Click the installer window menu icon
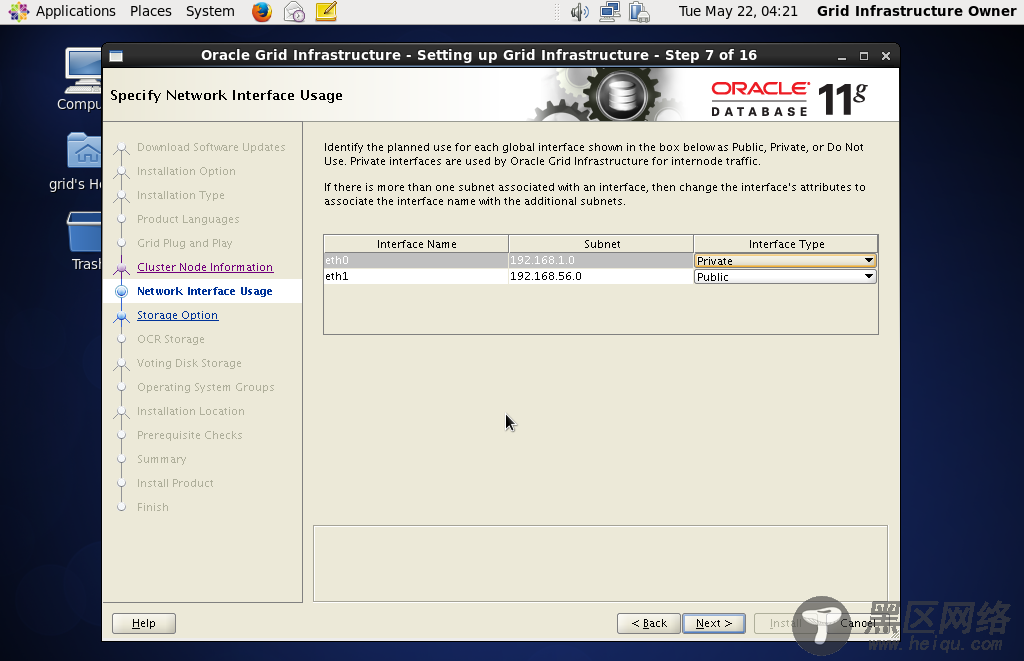Screen dimensions: 1024x661 coord(116,56)
